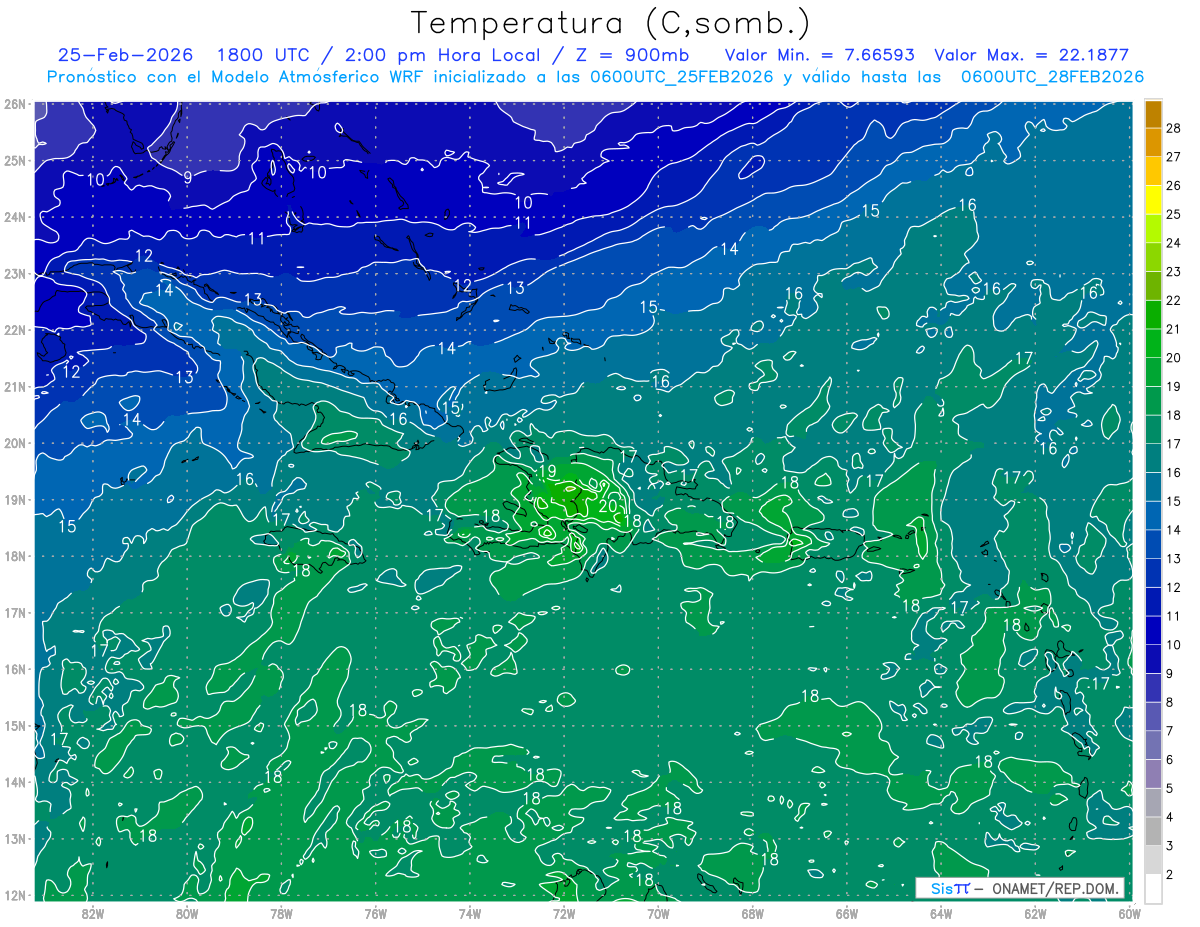Click the 74W longitude axis label

pyautogui.click(x=470, y=913)
